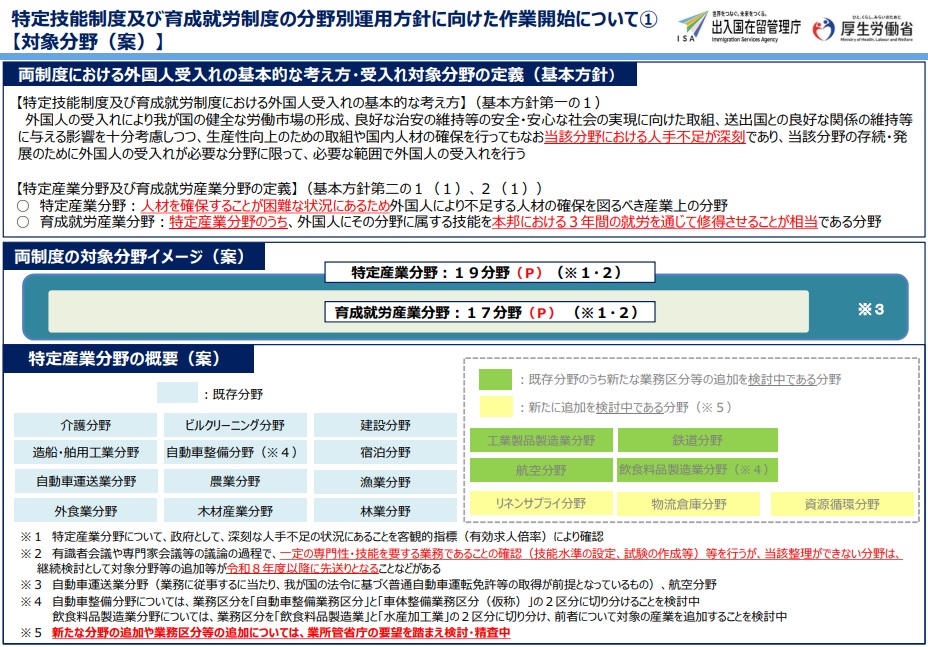Viewport: 928px width, 647px height.
Task: Select the green 鉄道分野 box
Action: (x=697, y=440)
